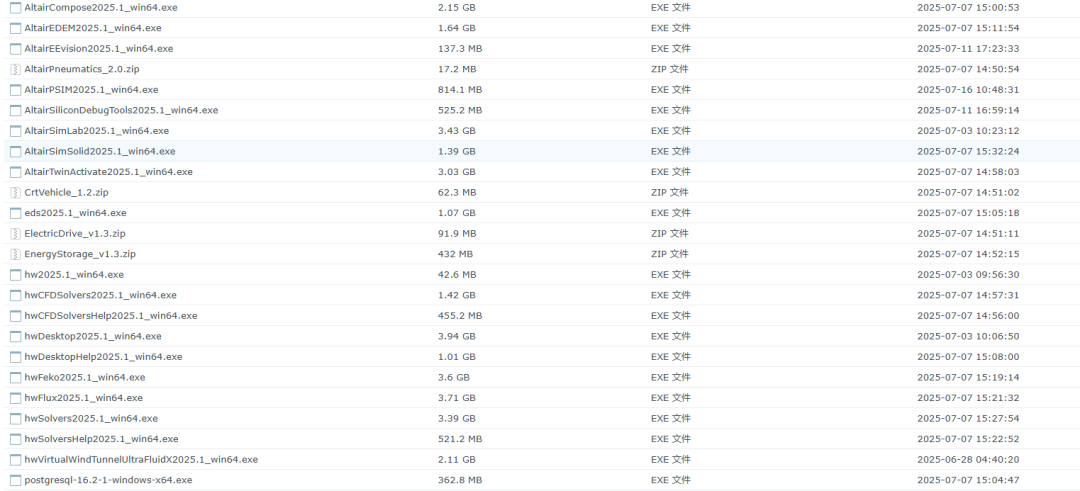1080x491 pixels.
Task: Select file name hwFeko2025.1_win64.exe
Action: 85,377
